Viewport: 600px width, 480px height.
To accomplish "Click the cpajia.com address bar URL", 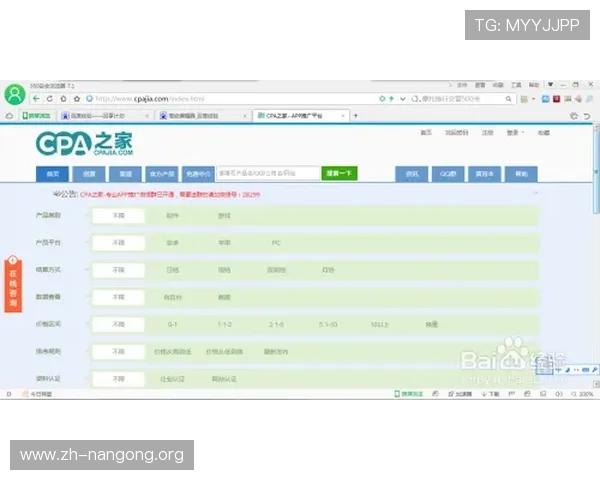I will point(150,99).
